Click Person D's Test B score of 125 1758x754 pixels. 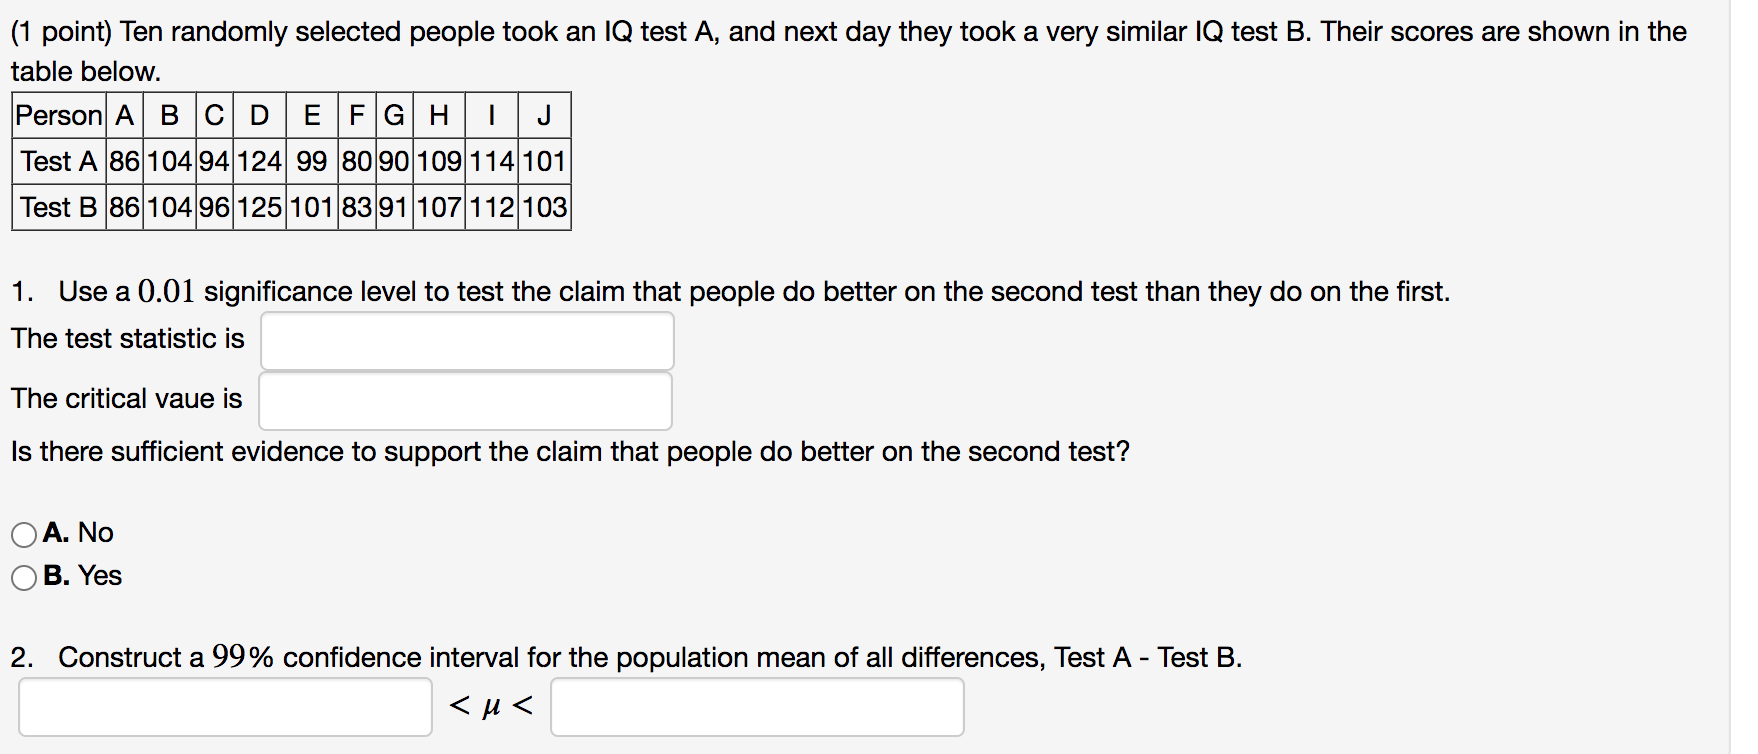(x=259, y=208)
